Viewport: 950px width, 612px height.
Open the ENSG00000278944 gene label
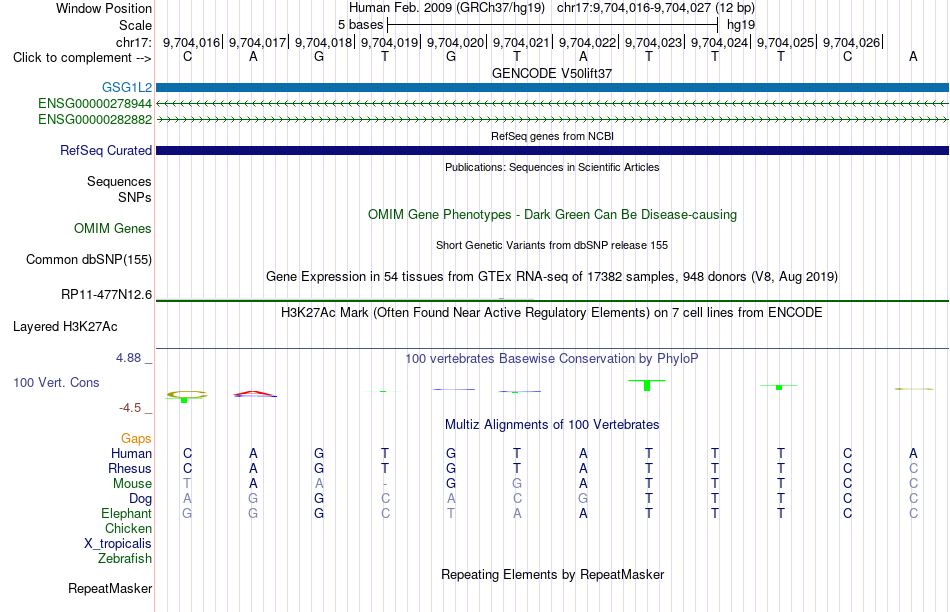[95, 104]
